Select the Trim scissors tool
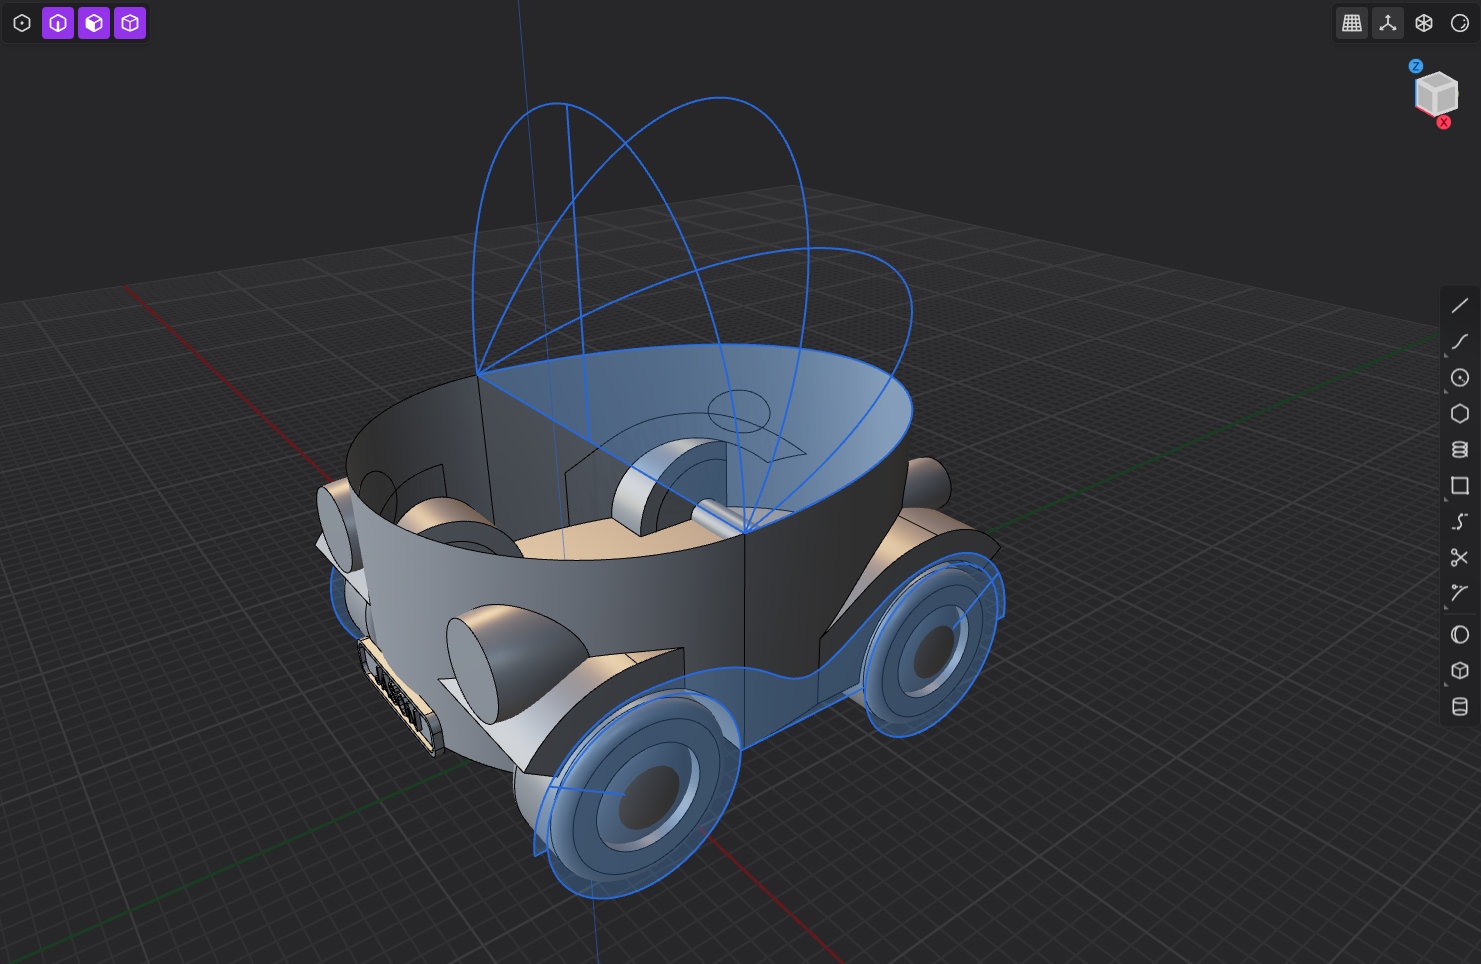Viewport: 1481px width, 964px height. coord(1460,558)
